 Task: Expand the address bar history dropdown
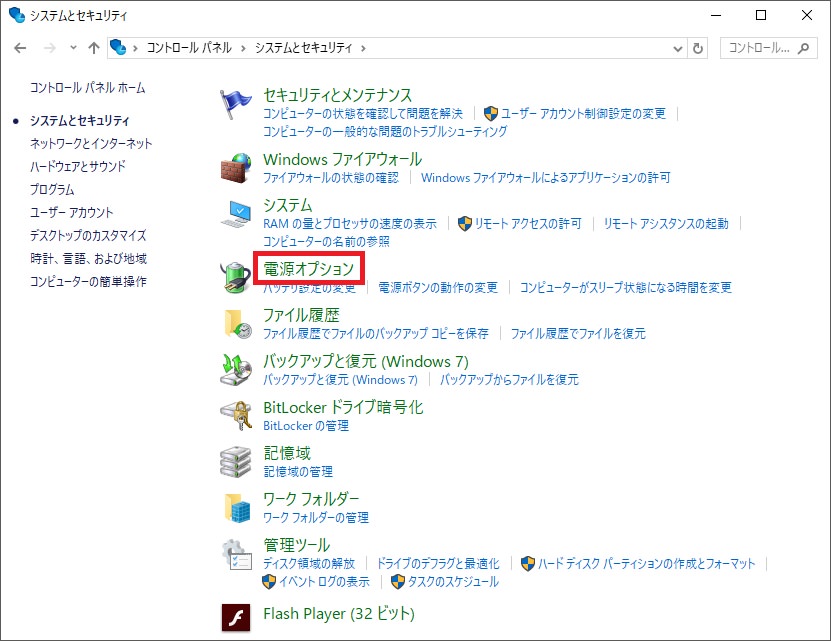point(677,49)
